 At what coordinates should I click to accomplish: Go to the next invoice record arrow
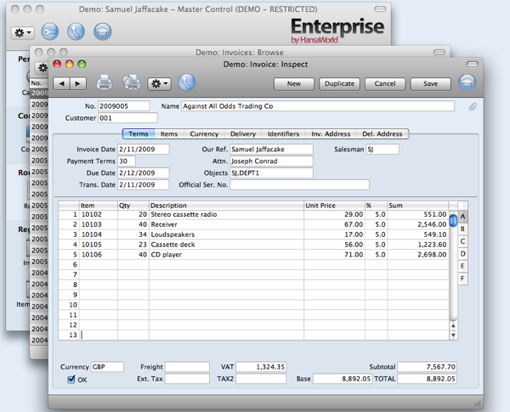(78, 83)
